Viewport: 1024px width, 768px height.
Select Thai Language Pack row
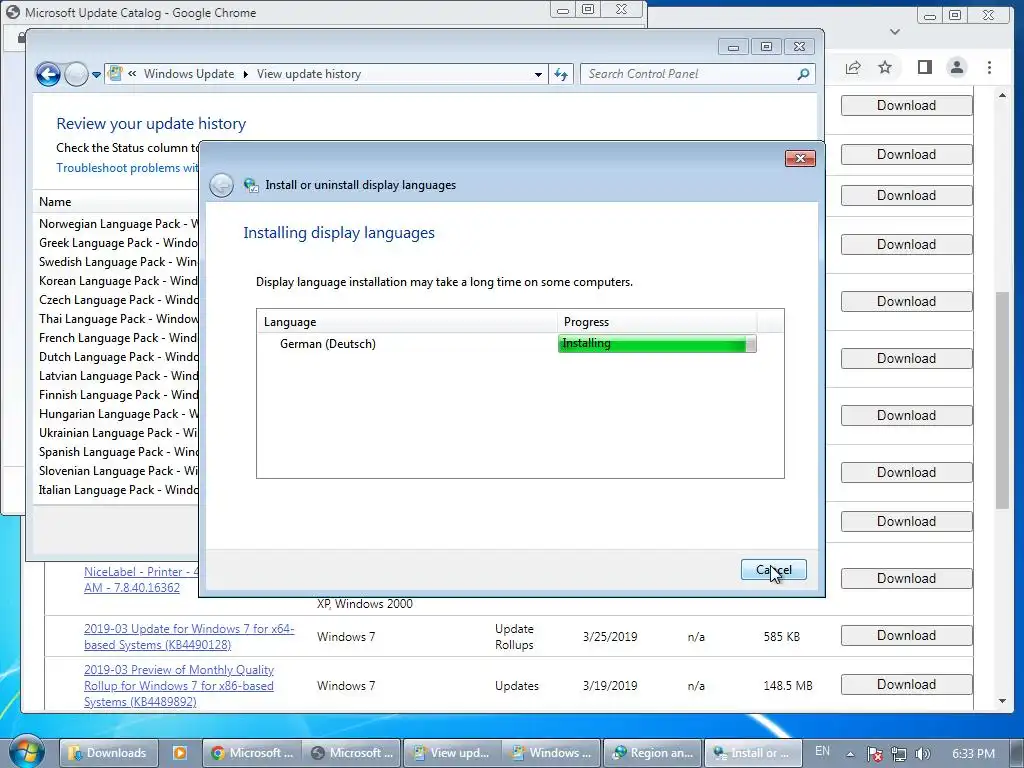click(118, 319)
